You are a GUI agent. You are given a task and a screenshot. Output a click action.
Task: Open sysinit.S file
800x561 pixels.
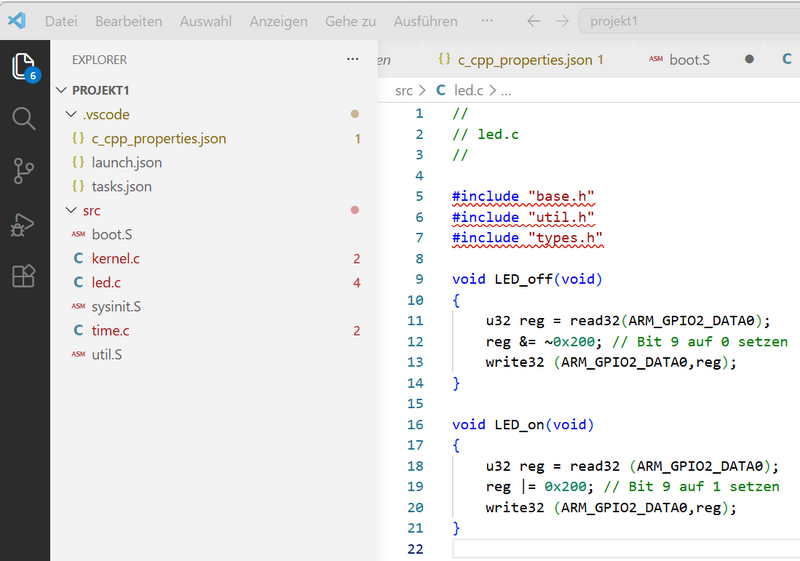[116, 307]
